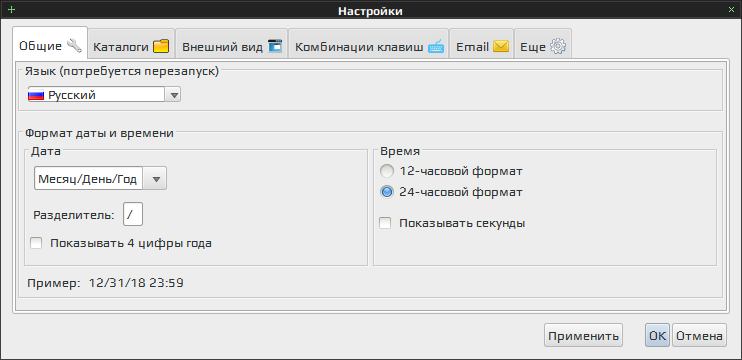Click the gear icon on Еще tab
Viewport: 742px width, 360px height.
(558, 46)
